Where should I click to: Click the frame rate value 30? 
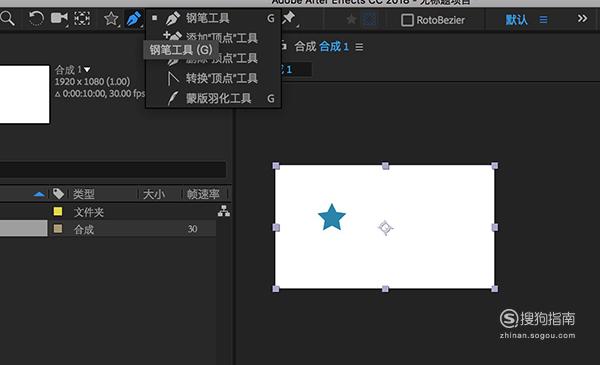(x=192, y=229)
